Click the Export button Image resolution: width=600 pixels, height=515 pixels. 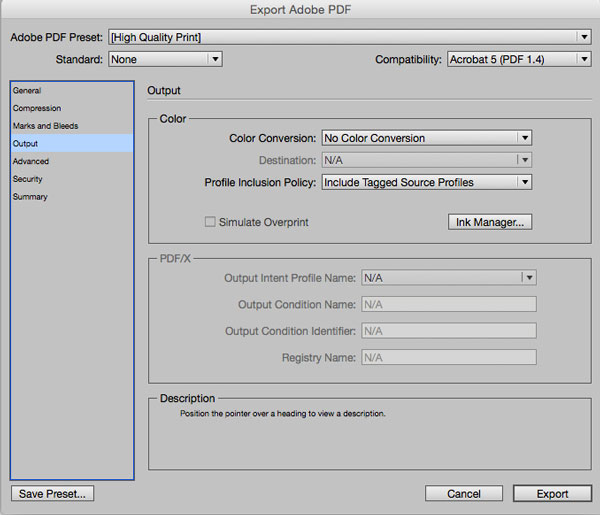point(552,494)
